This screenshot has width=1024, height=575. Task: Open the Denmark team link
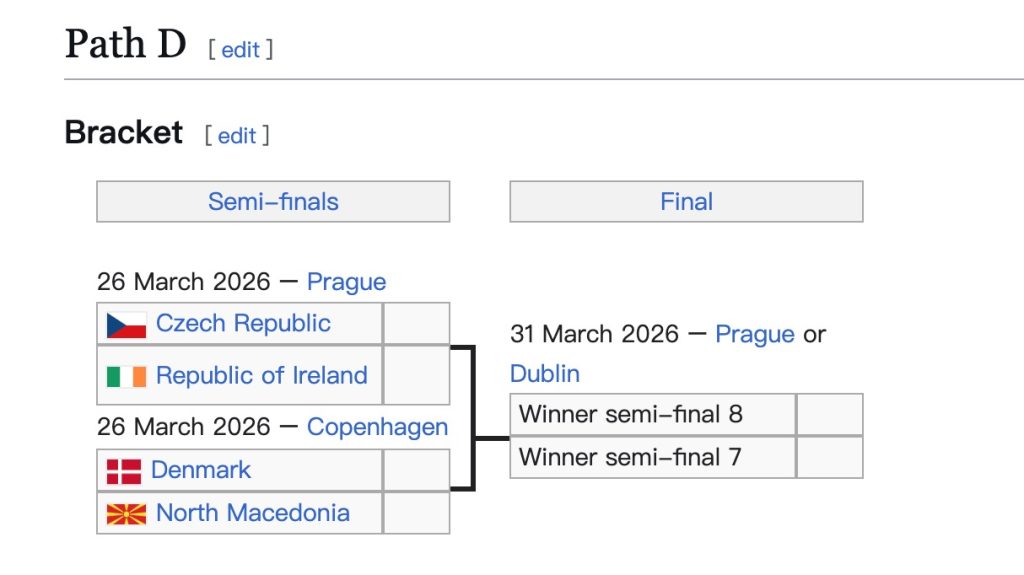point(201,470)
